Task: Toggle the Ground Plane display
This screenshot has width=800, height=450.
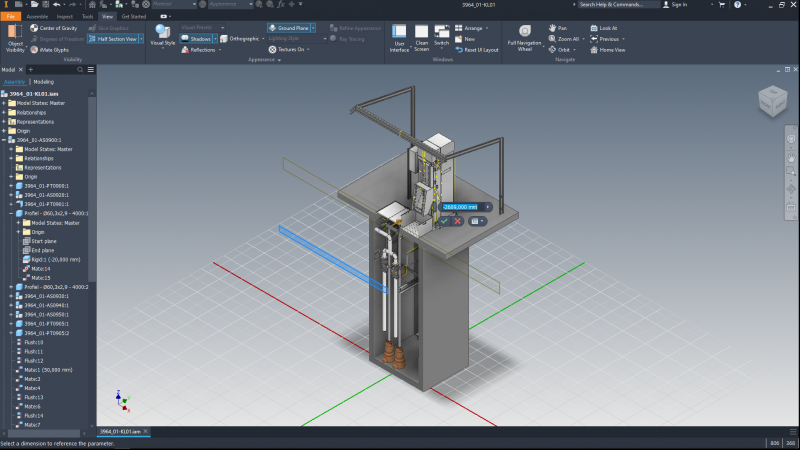Action: coord(288,28)
